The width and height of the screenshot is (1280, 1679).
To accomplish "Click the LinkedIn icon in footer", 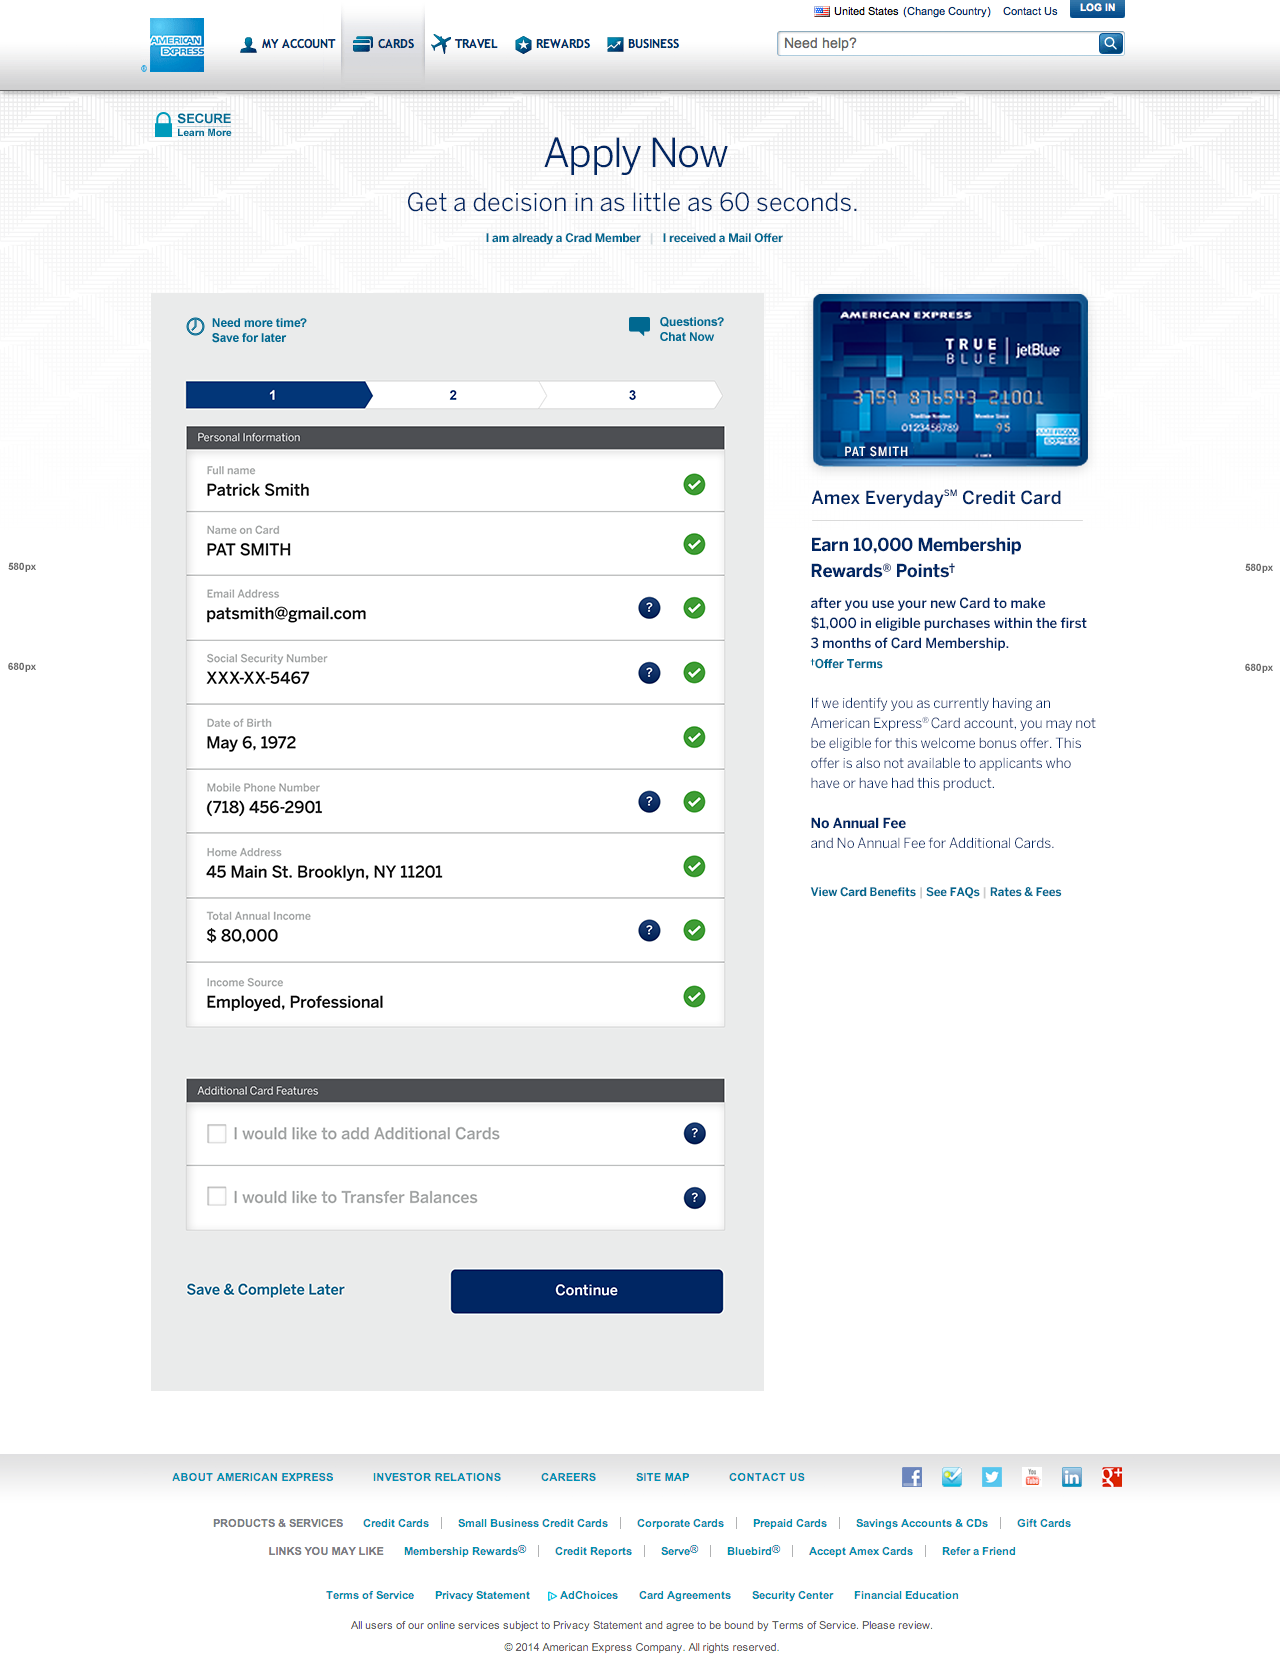I will point(1072,1477).
